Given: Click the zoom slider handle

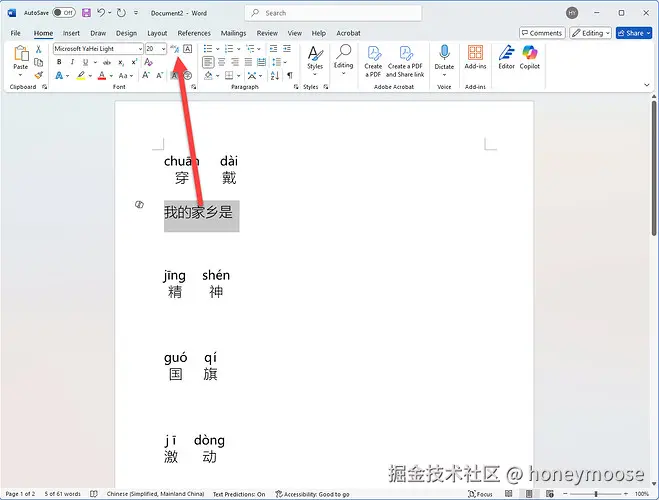Looking at the screenshot, I should point(596,494).
